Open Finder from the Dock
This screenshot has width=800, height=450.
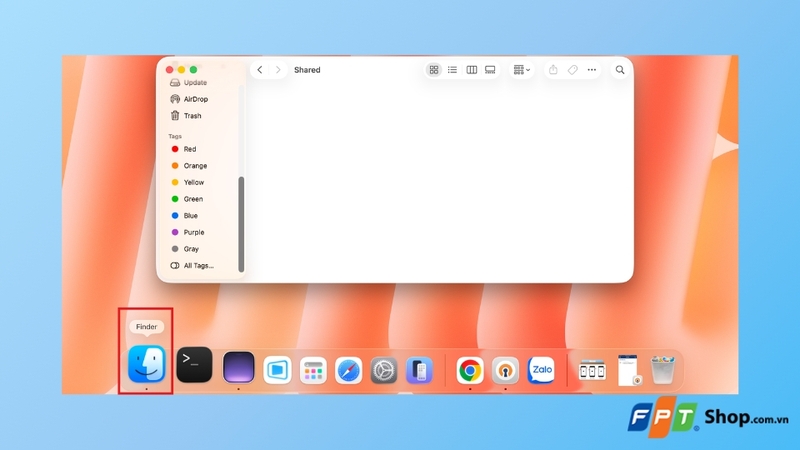click(x=146, y=364)
